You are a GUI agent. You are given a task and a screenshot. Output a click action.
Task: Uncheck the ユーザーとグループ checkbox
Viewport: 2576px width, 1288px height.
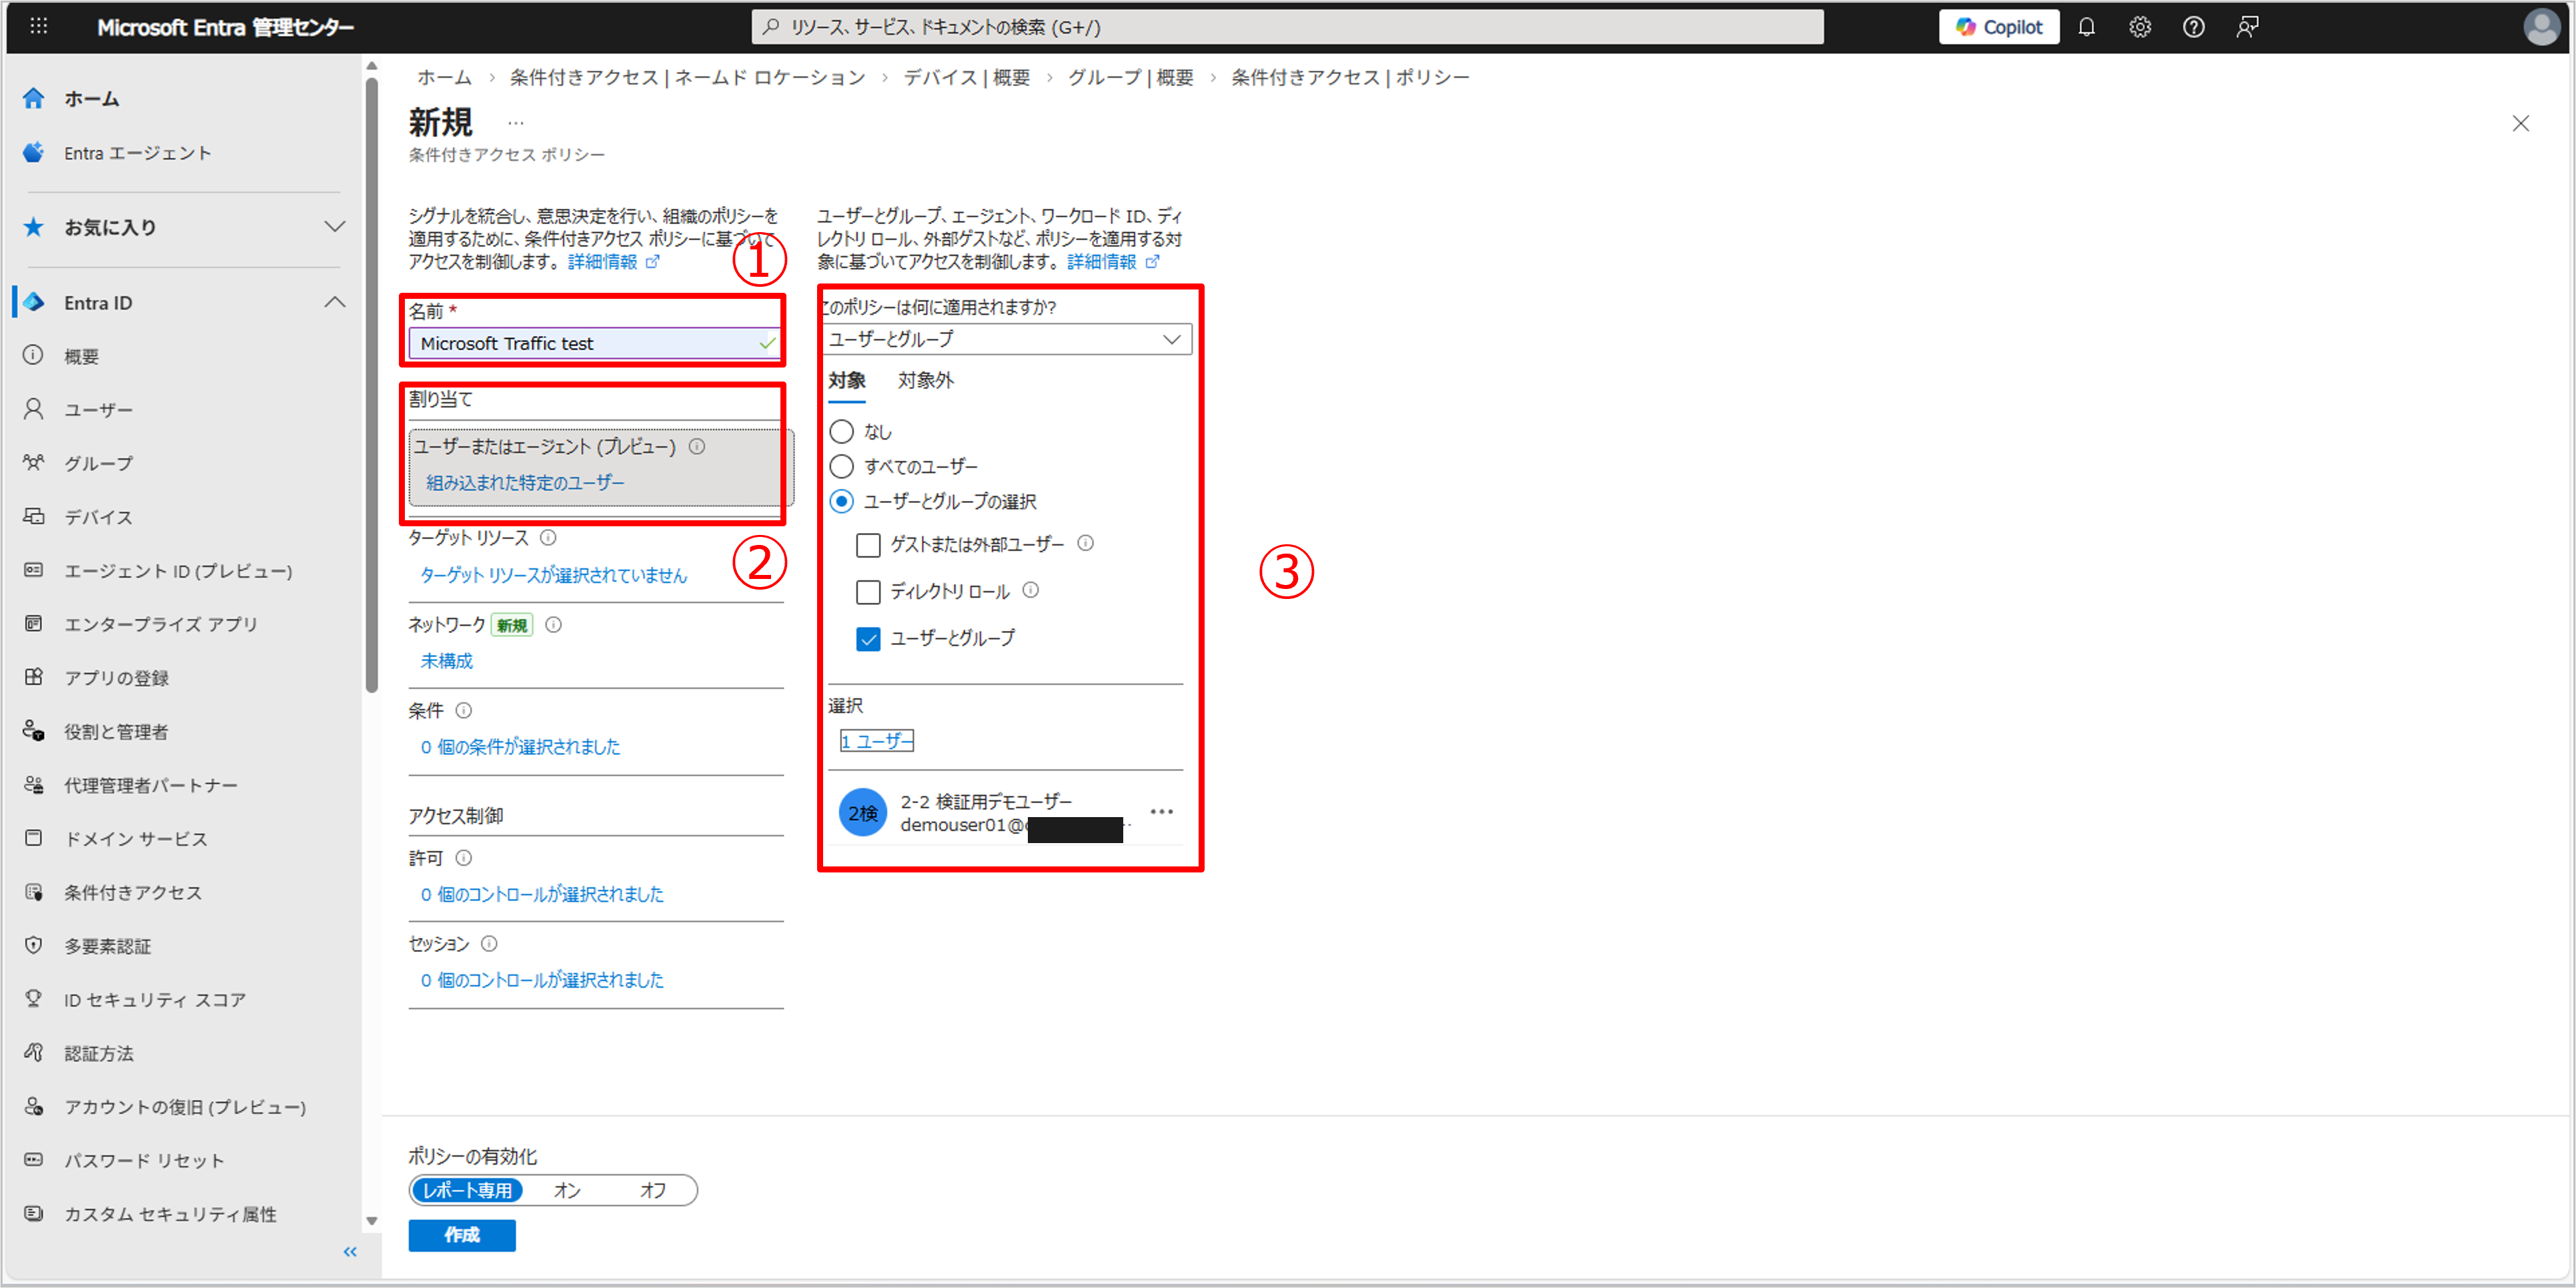(868, 638)
